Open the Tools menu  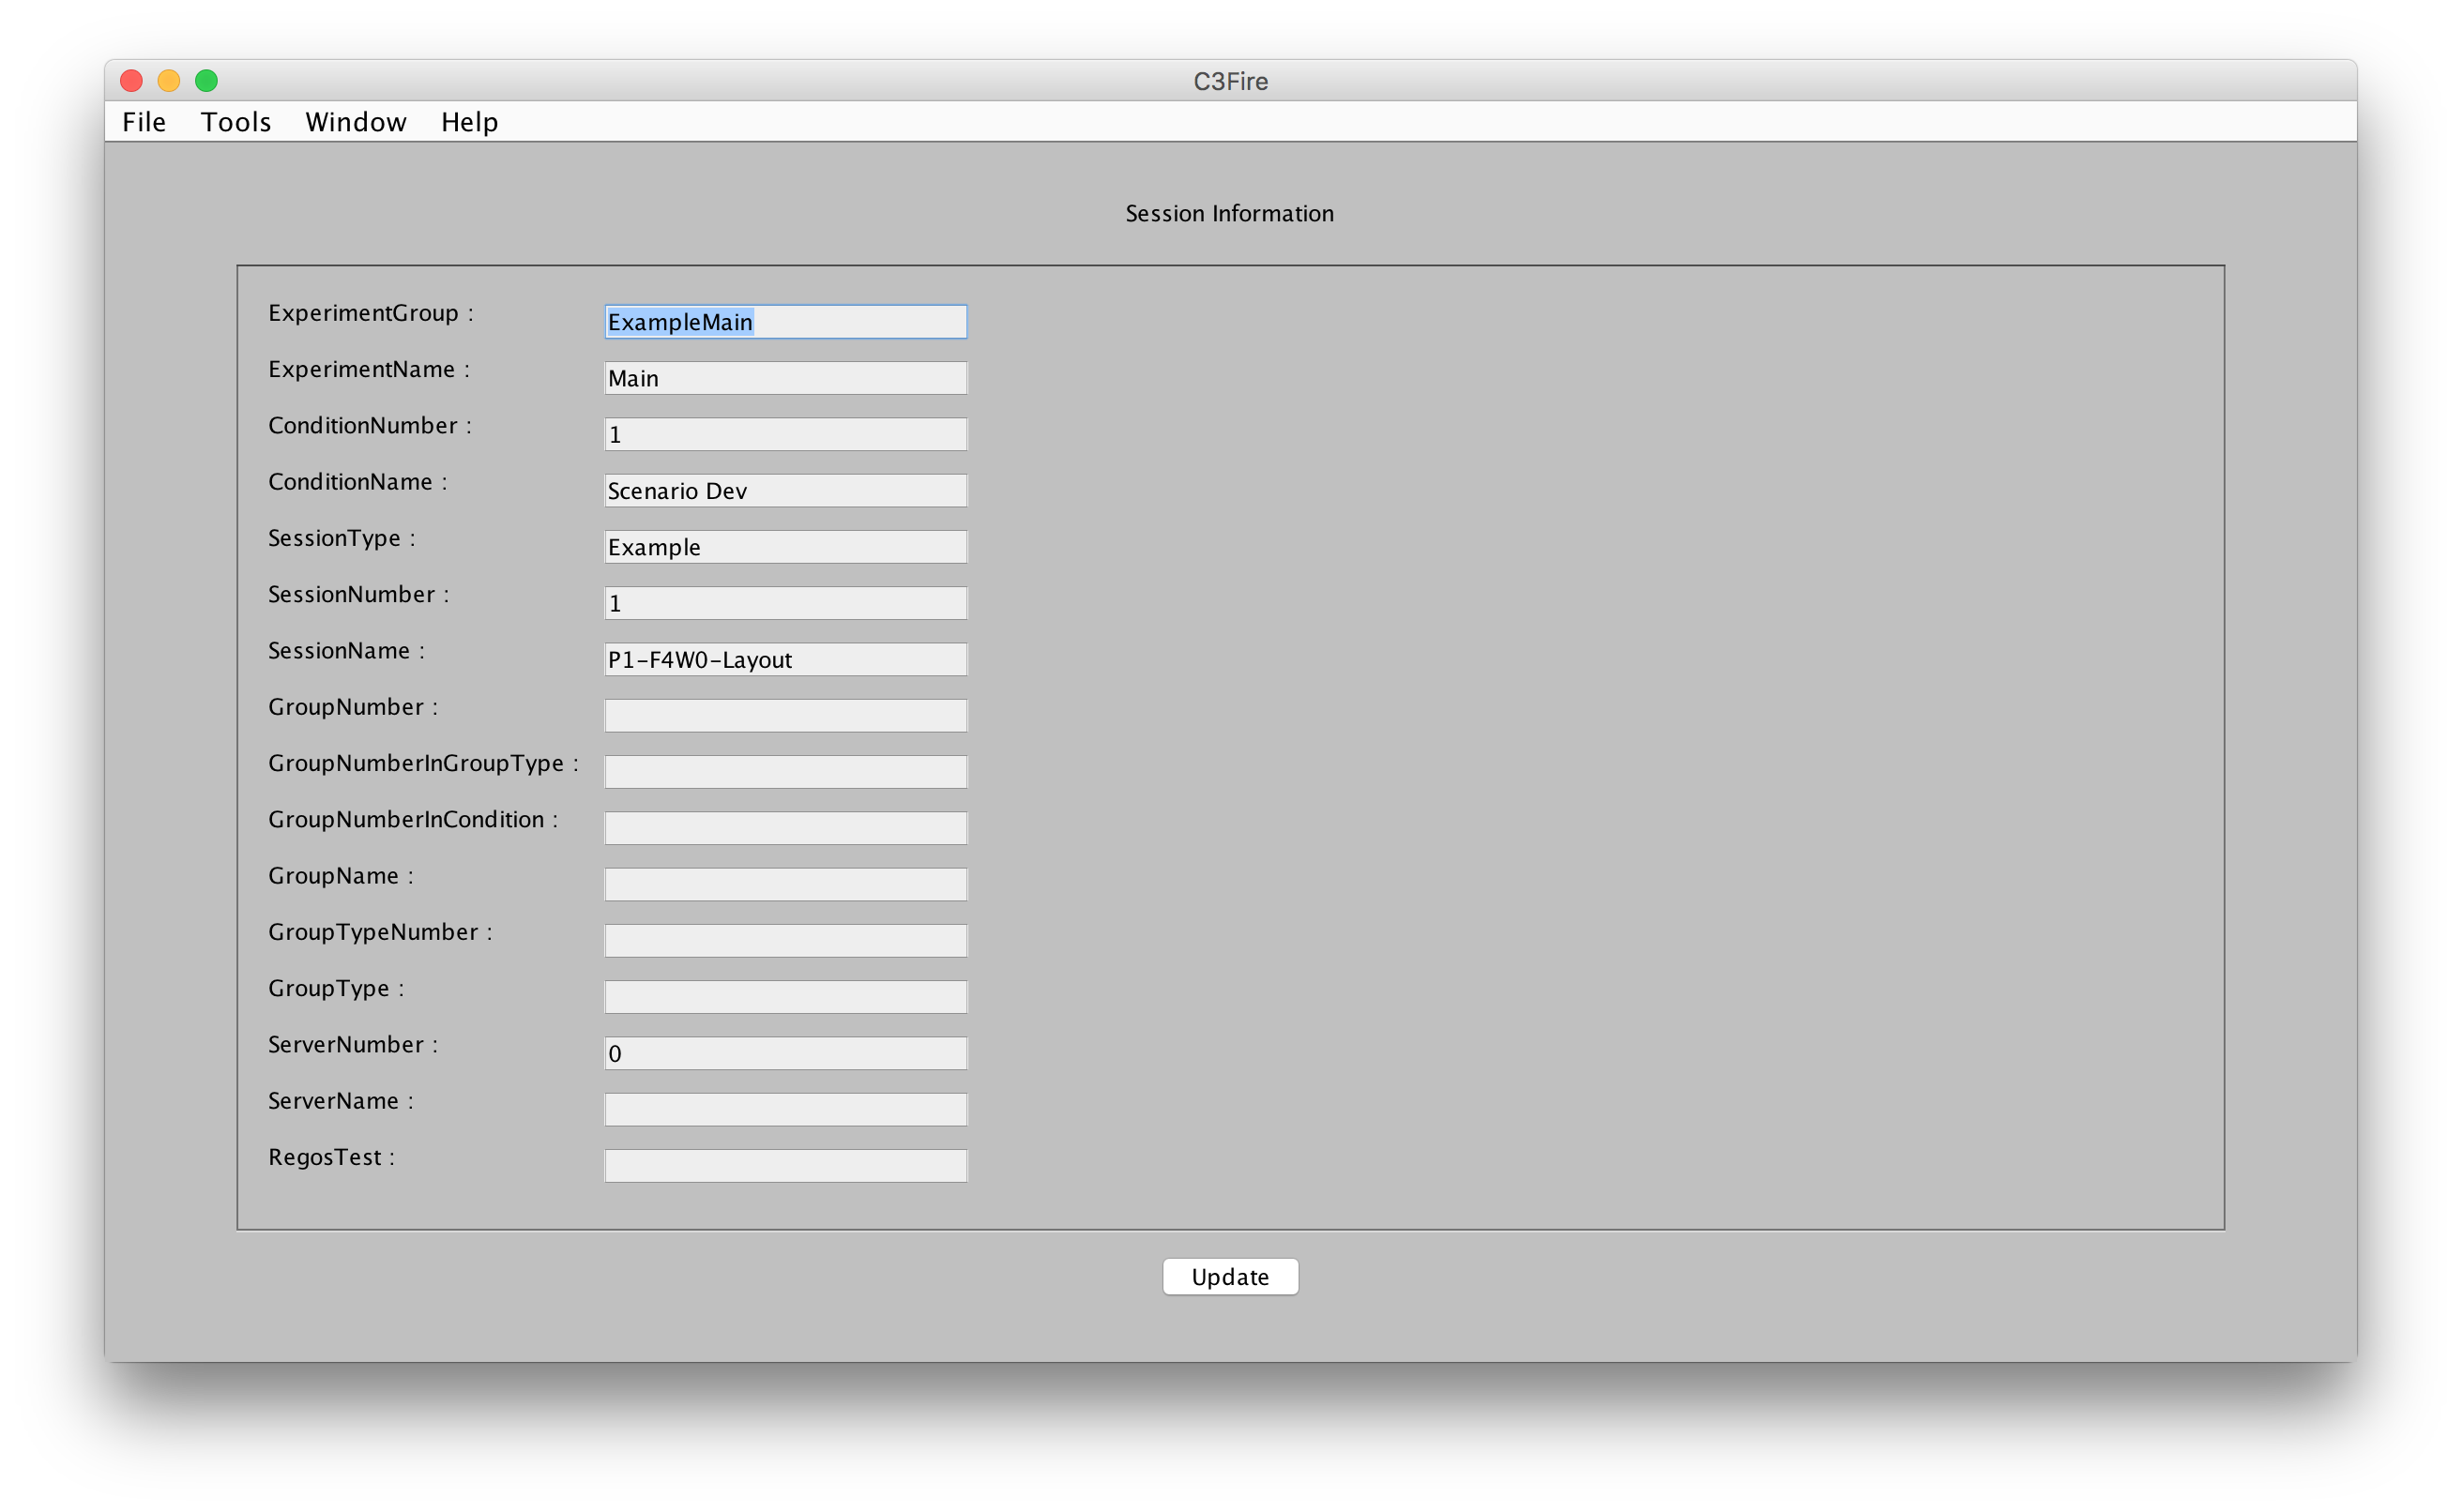[x=236, y=122]
